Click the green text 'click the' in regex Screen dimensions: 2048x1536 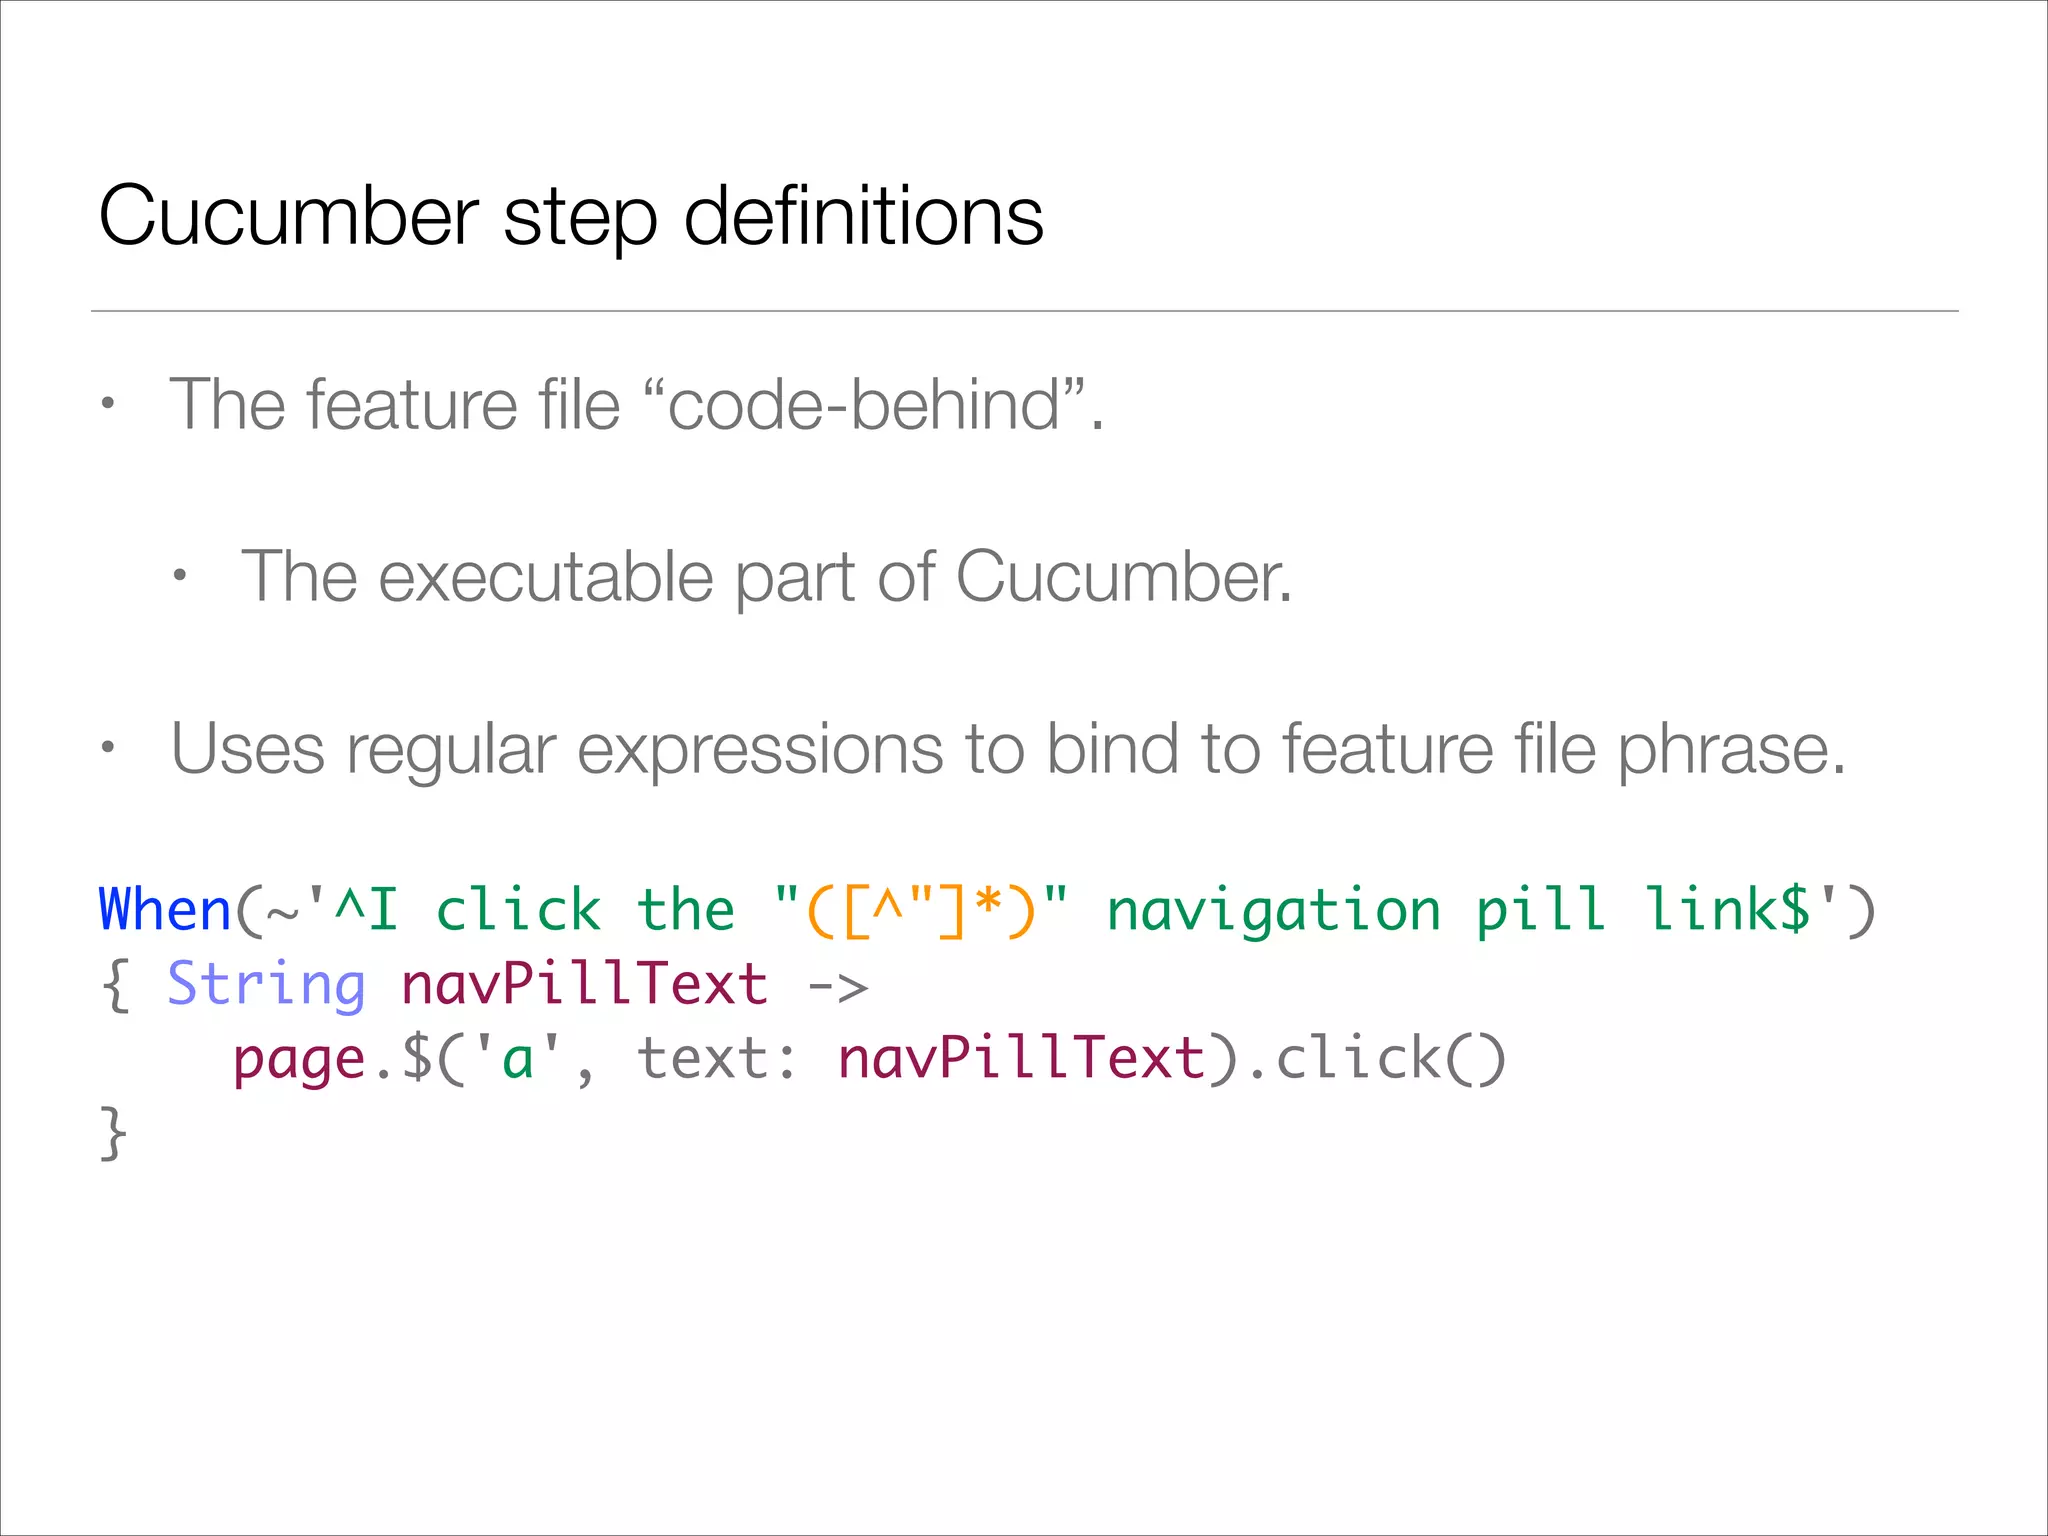tap(585, 910)
